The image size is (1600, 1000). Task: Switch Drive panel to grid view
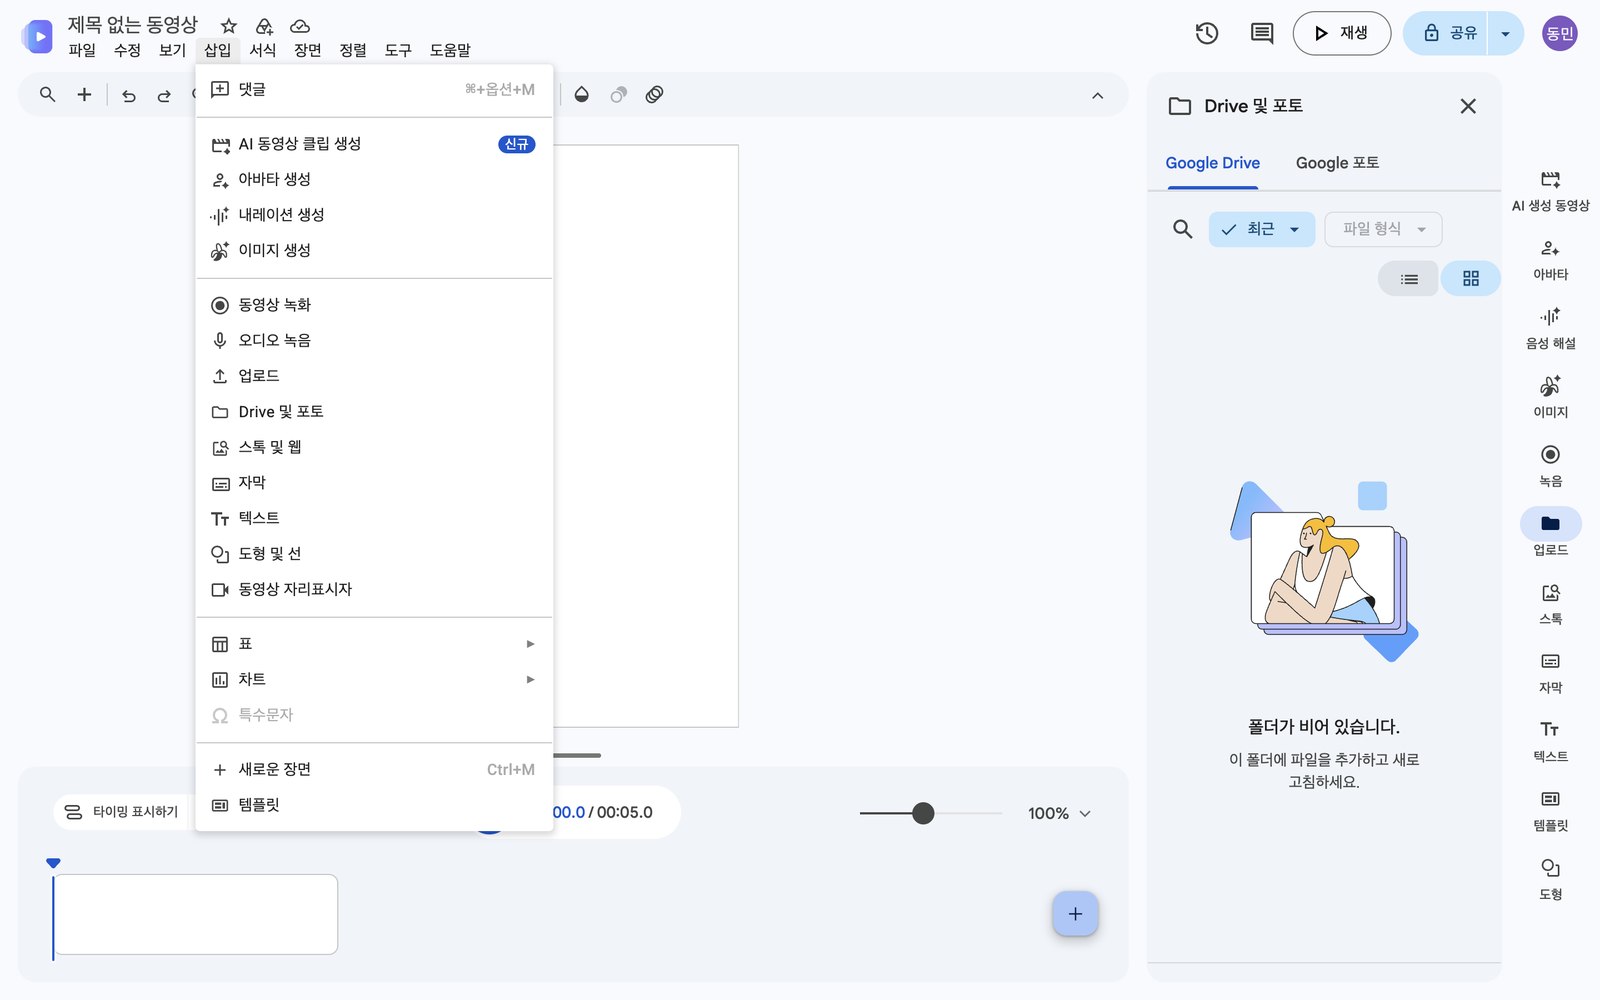coord(1470,279)
